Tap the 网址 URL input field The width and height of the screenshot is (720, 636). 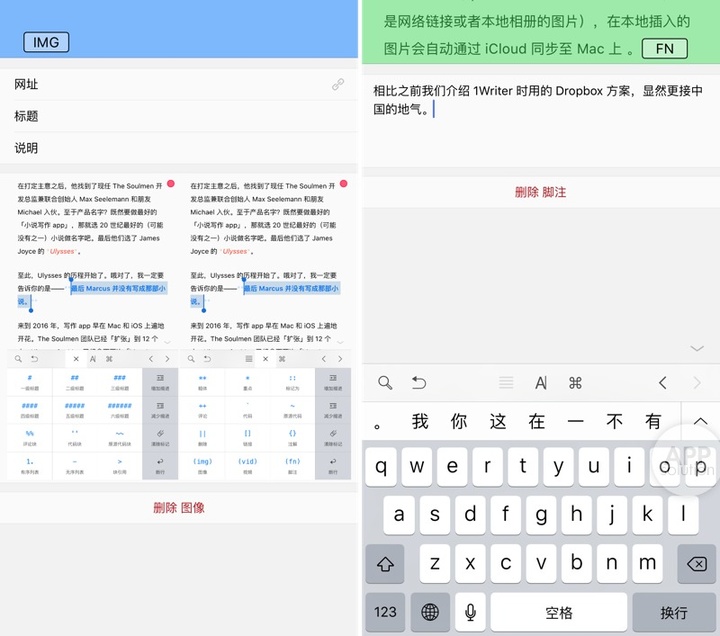point(179,85)
